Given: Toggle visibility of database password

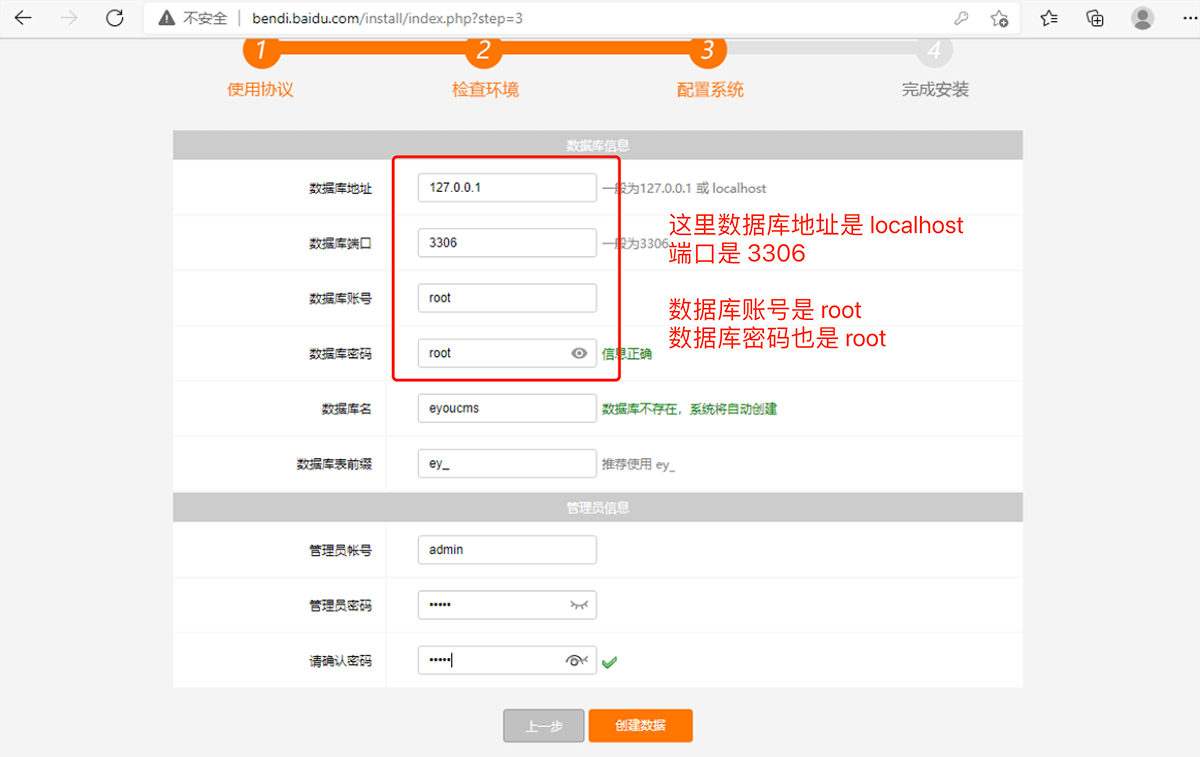Looking at the screenshot, I should pos(579,353).
